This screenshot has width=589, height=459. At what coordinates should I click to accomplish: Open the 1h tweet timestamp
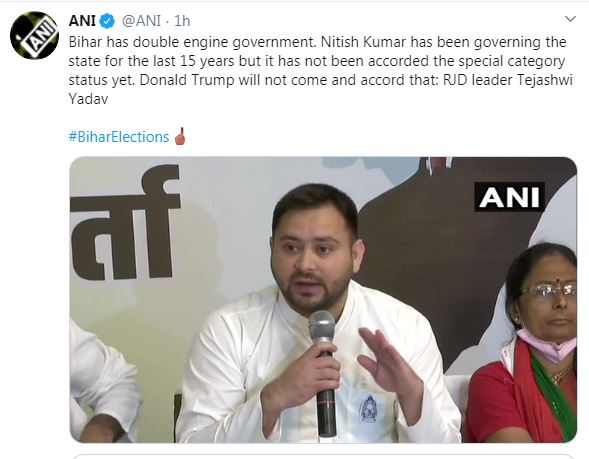(x=182, y=21)
